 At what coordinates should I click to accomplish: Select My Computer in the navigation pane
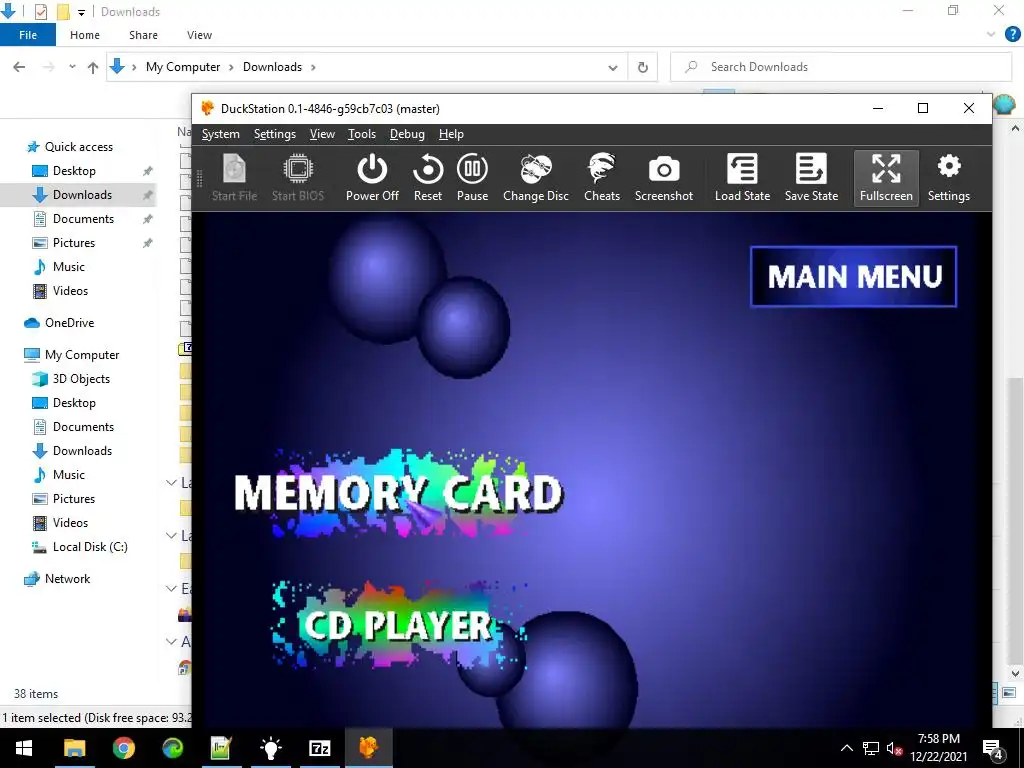[x=82, y=355]
